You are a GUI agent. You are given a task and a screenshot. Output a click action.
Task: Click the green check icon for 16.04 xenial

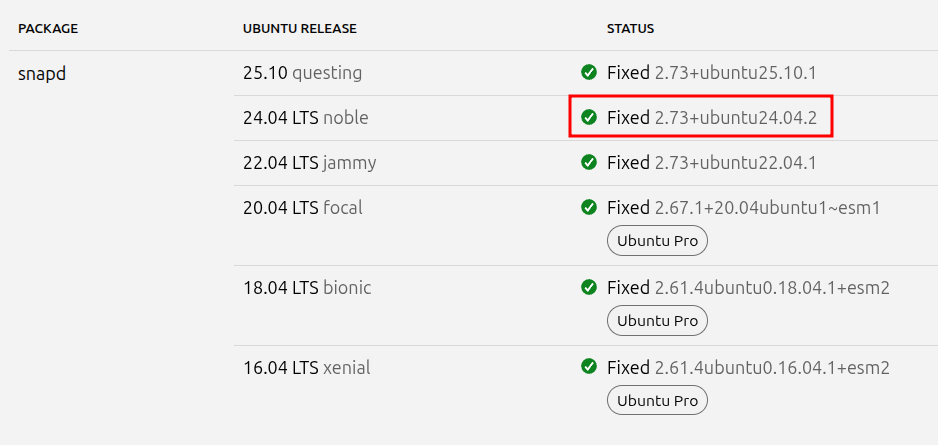(x=589, y=367)
